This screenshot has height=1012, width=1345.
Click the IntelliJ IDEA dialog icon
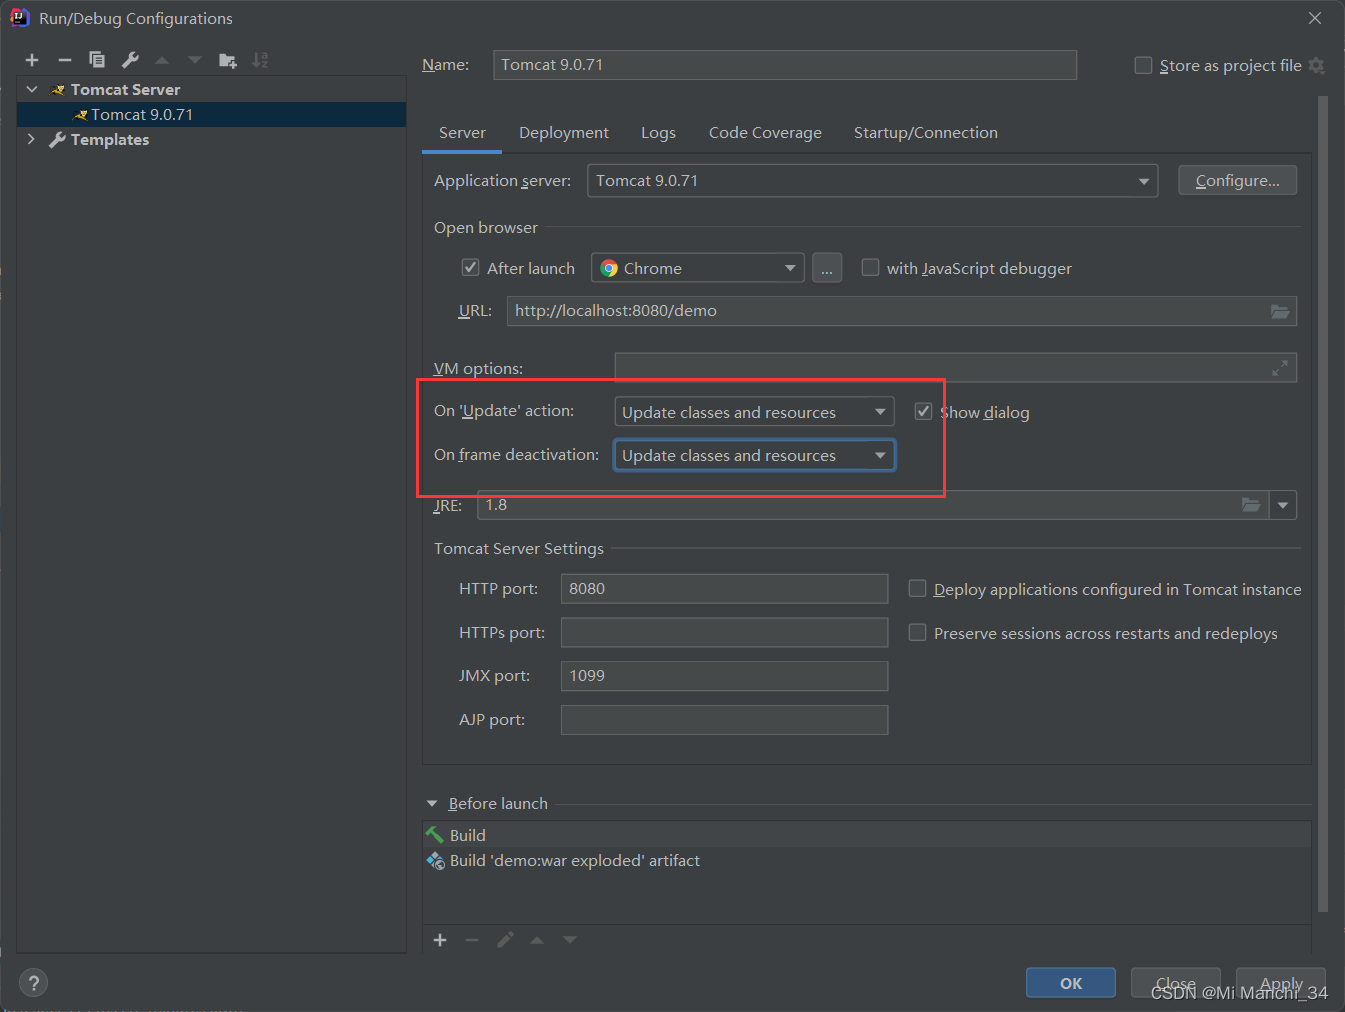coord(19,18)
